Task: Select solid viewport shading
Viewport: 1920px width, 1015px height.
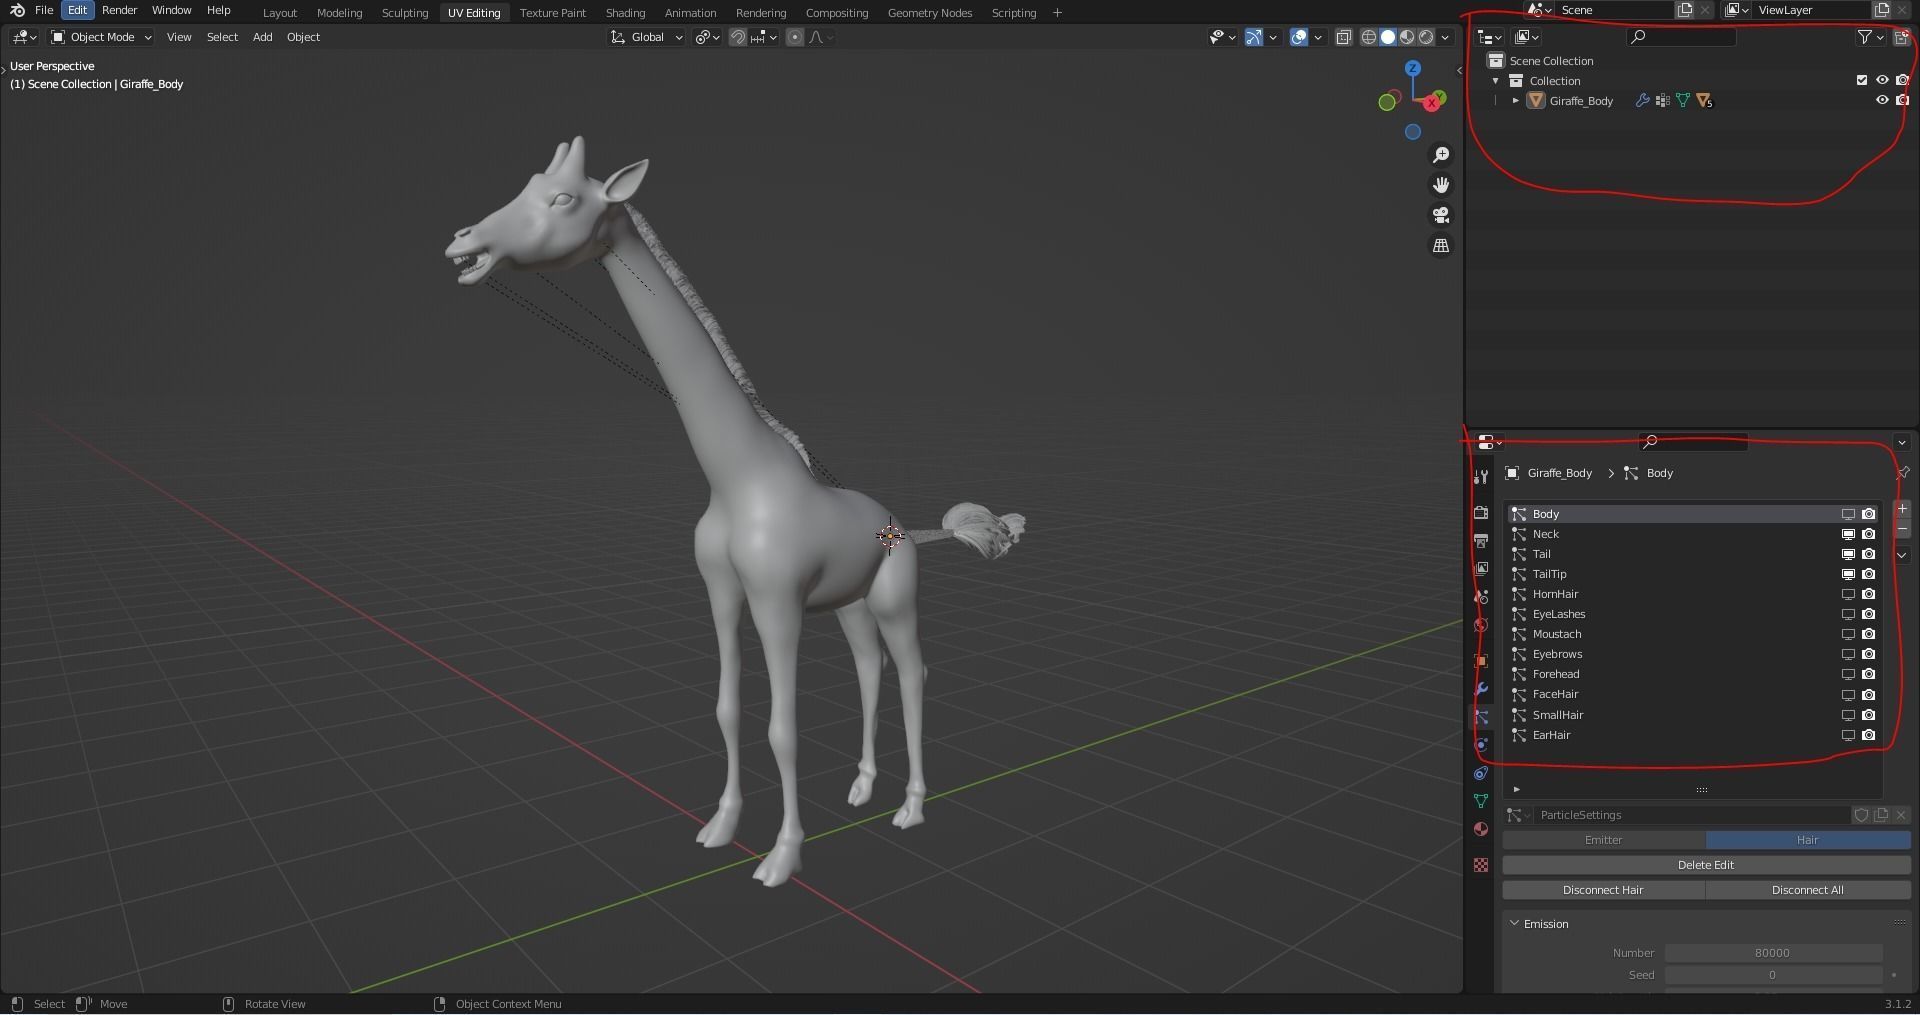Action: click(x=1388, y=37)
